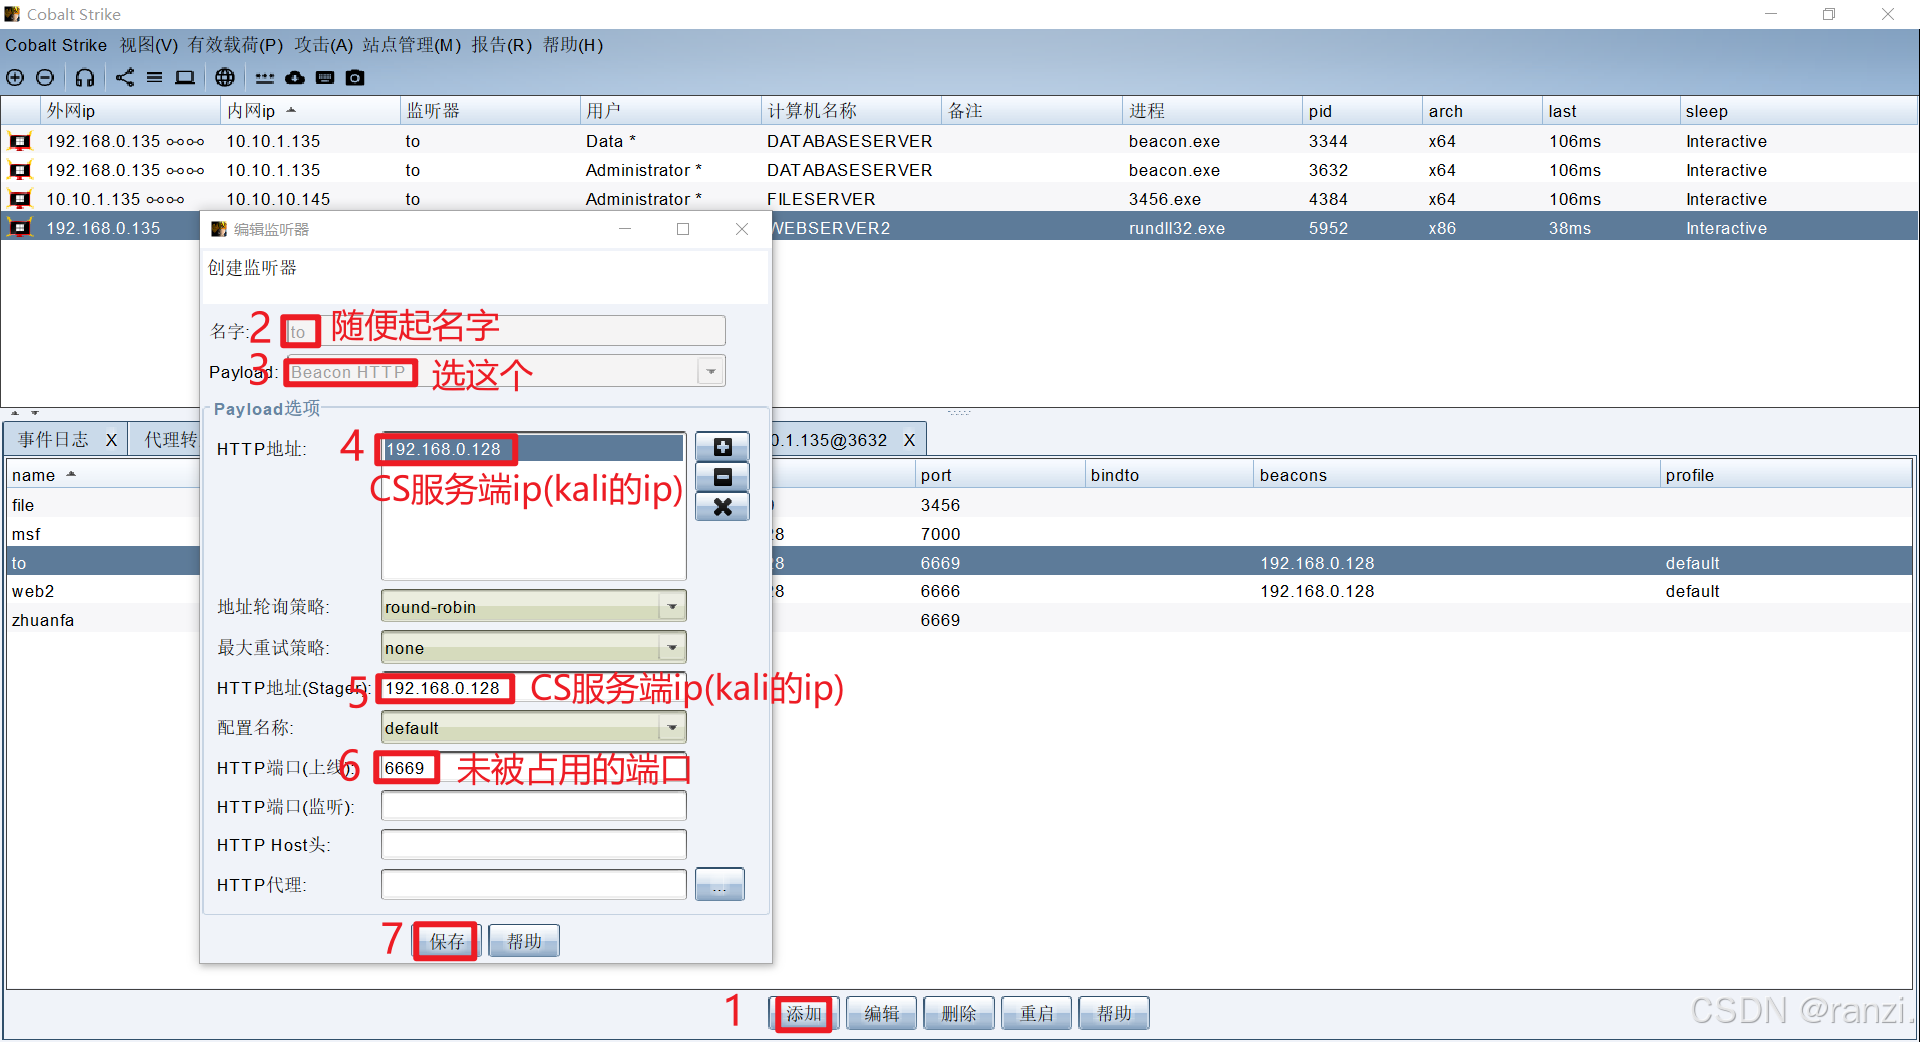Sort sessions by the pid column header
Image resolution: width=1920 pixels, height=1042 pixels.
pyautogui.click(x=1362, y=111)
